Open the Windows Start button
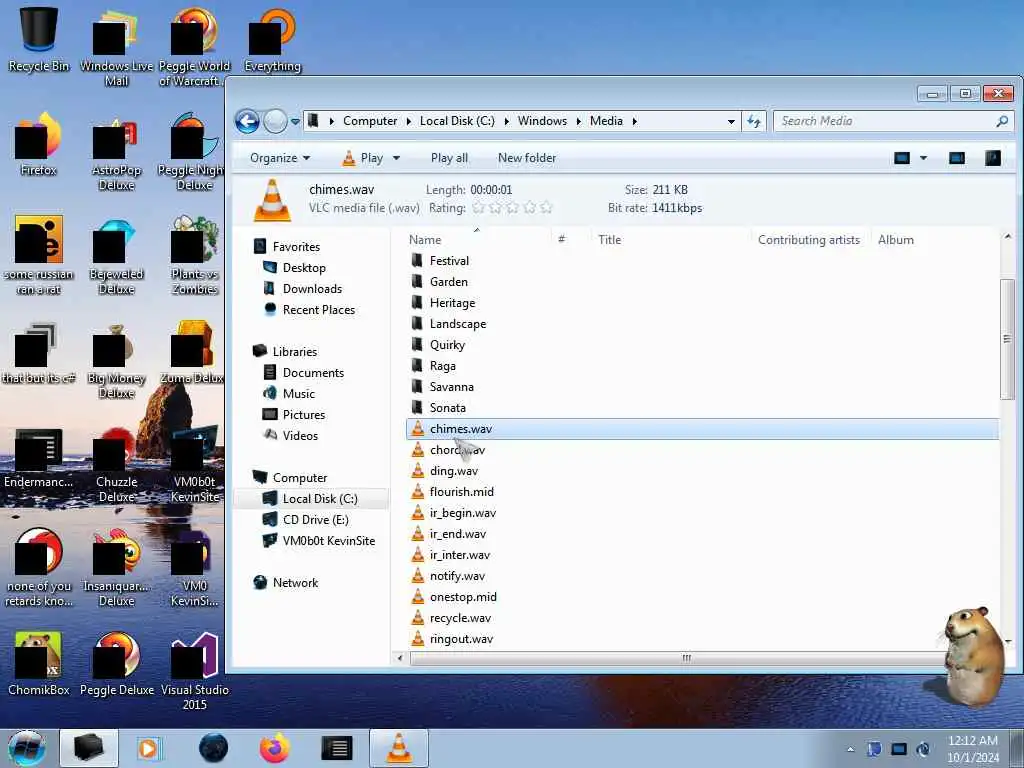 (x=27, y=748)
